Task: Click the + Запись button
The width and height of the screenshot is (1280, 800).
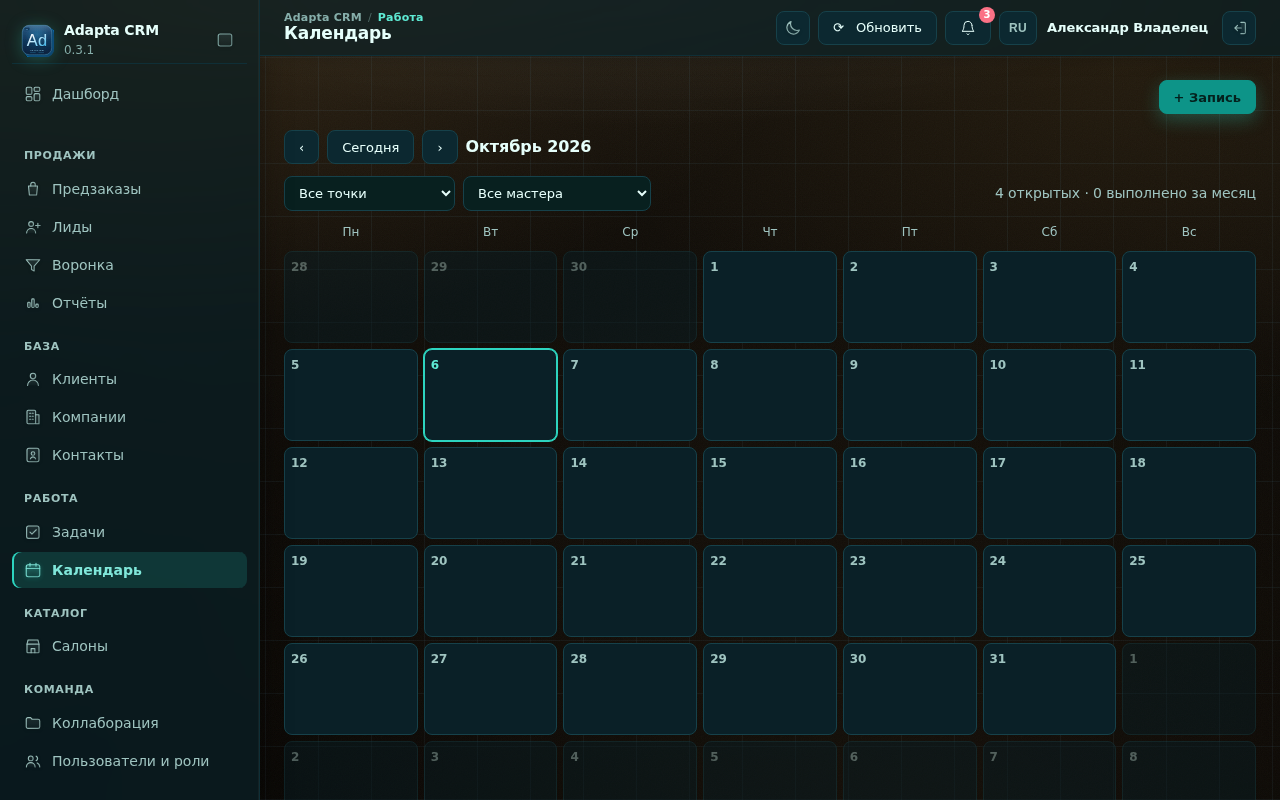Action: 1207,97
